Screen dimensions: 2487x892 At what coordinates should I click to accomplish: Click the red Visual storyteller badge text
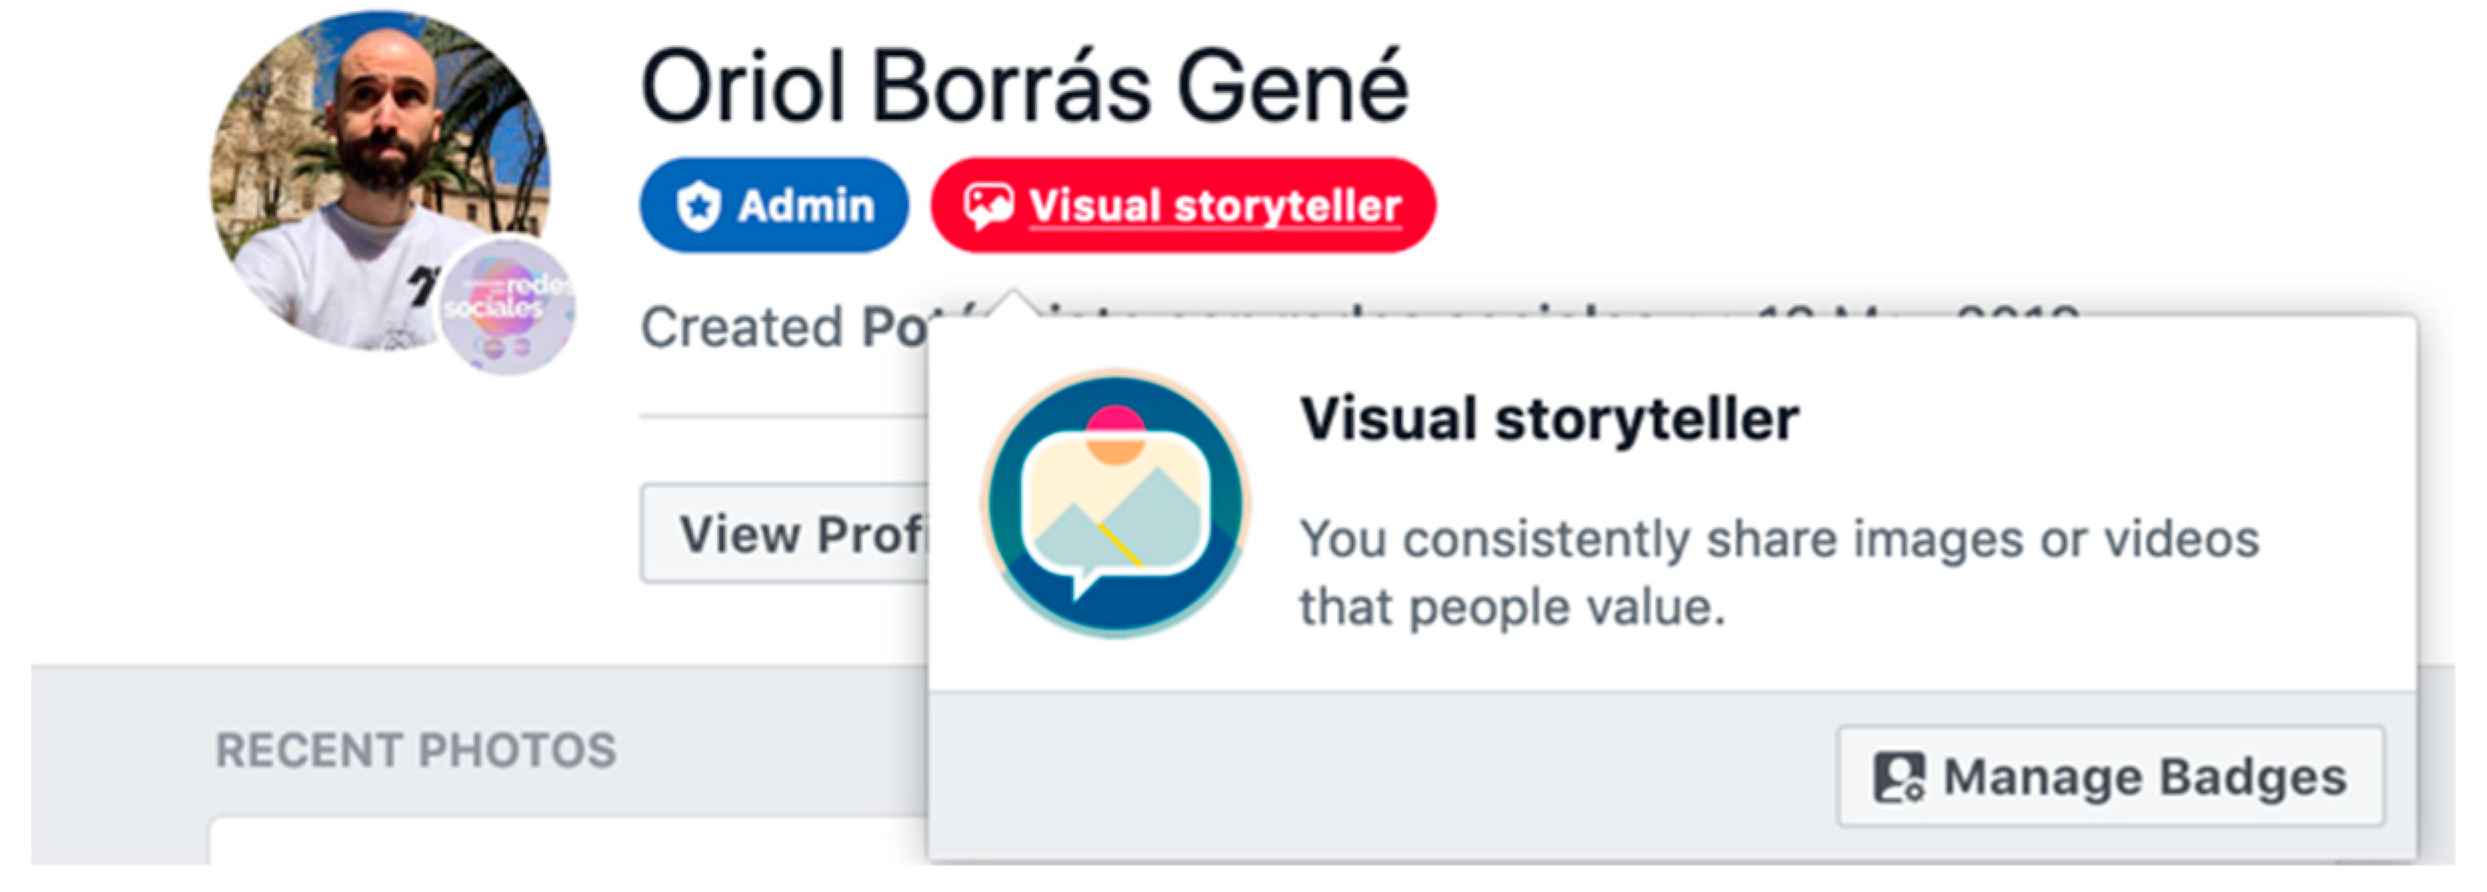pos(1215,206)
